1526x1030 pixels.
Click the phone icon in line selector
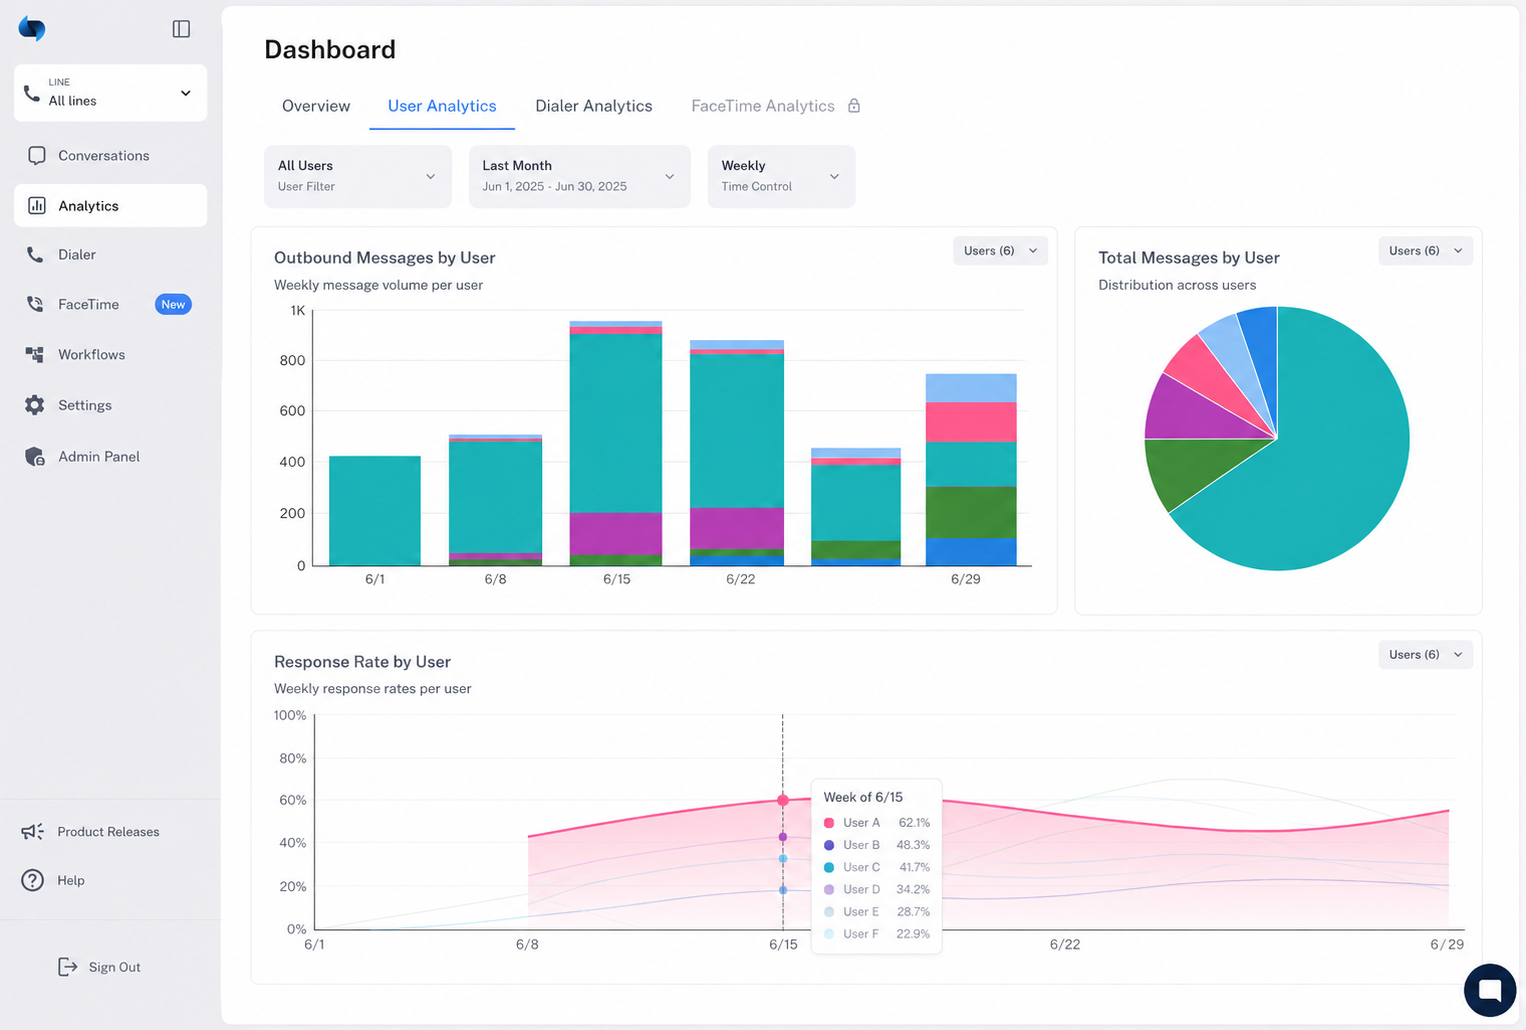[32, 93]
